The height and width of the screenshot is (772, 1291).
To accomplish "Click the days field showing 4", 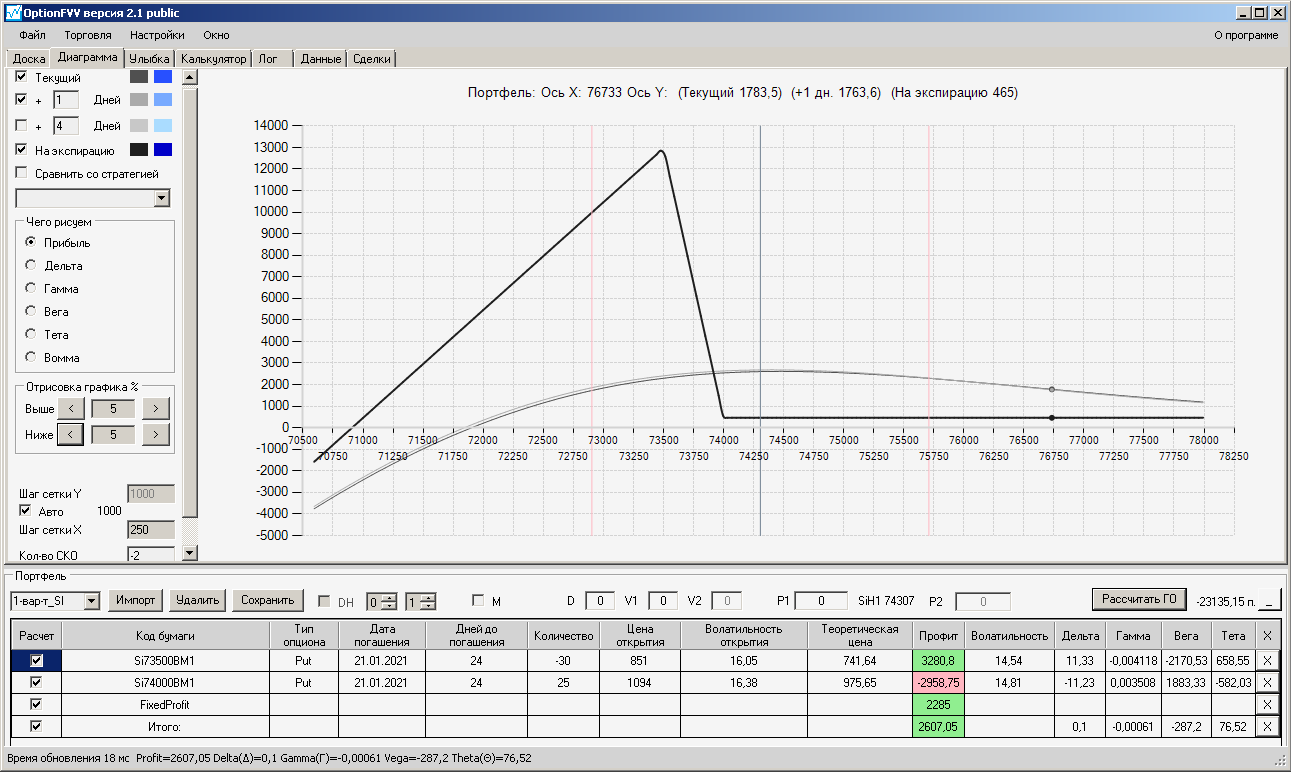I will pyautogui.click(x=65, y=126).
